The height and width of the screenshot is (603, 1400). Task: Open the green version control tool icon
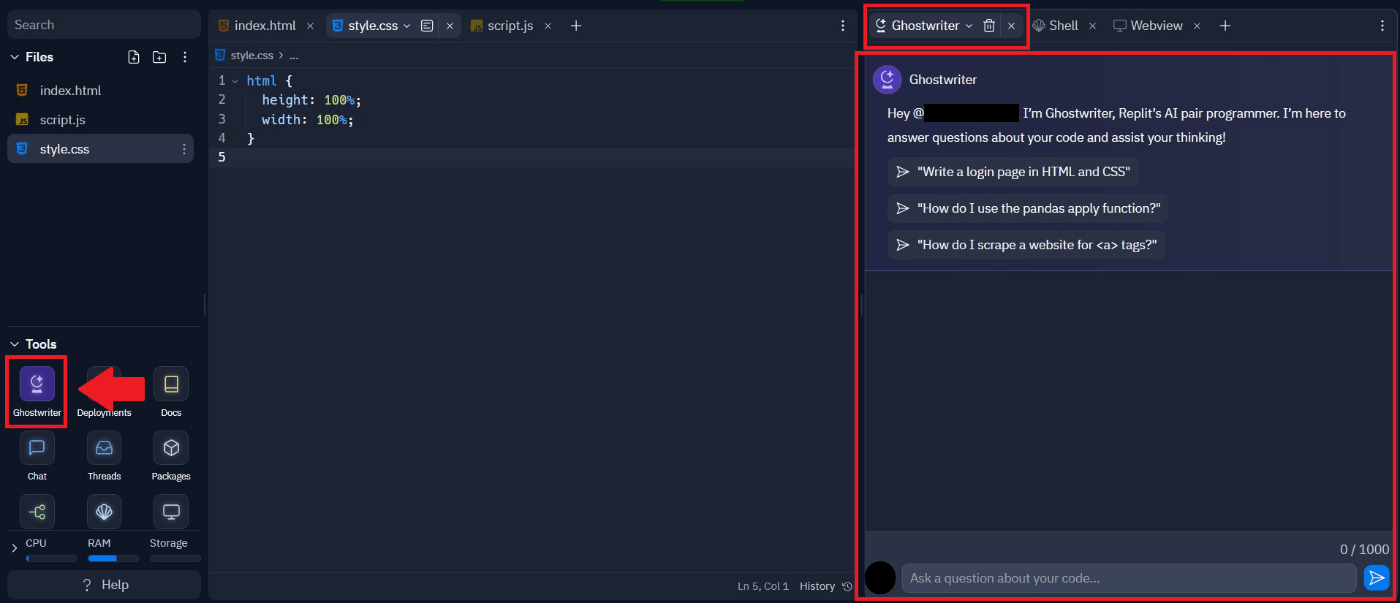pyautogui.click(x=37, y=512)
